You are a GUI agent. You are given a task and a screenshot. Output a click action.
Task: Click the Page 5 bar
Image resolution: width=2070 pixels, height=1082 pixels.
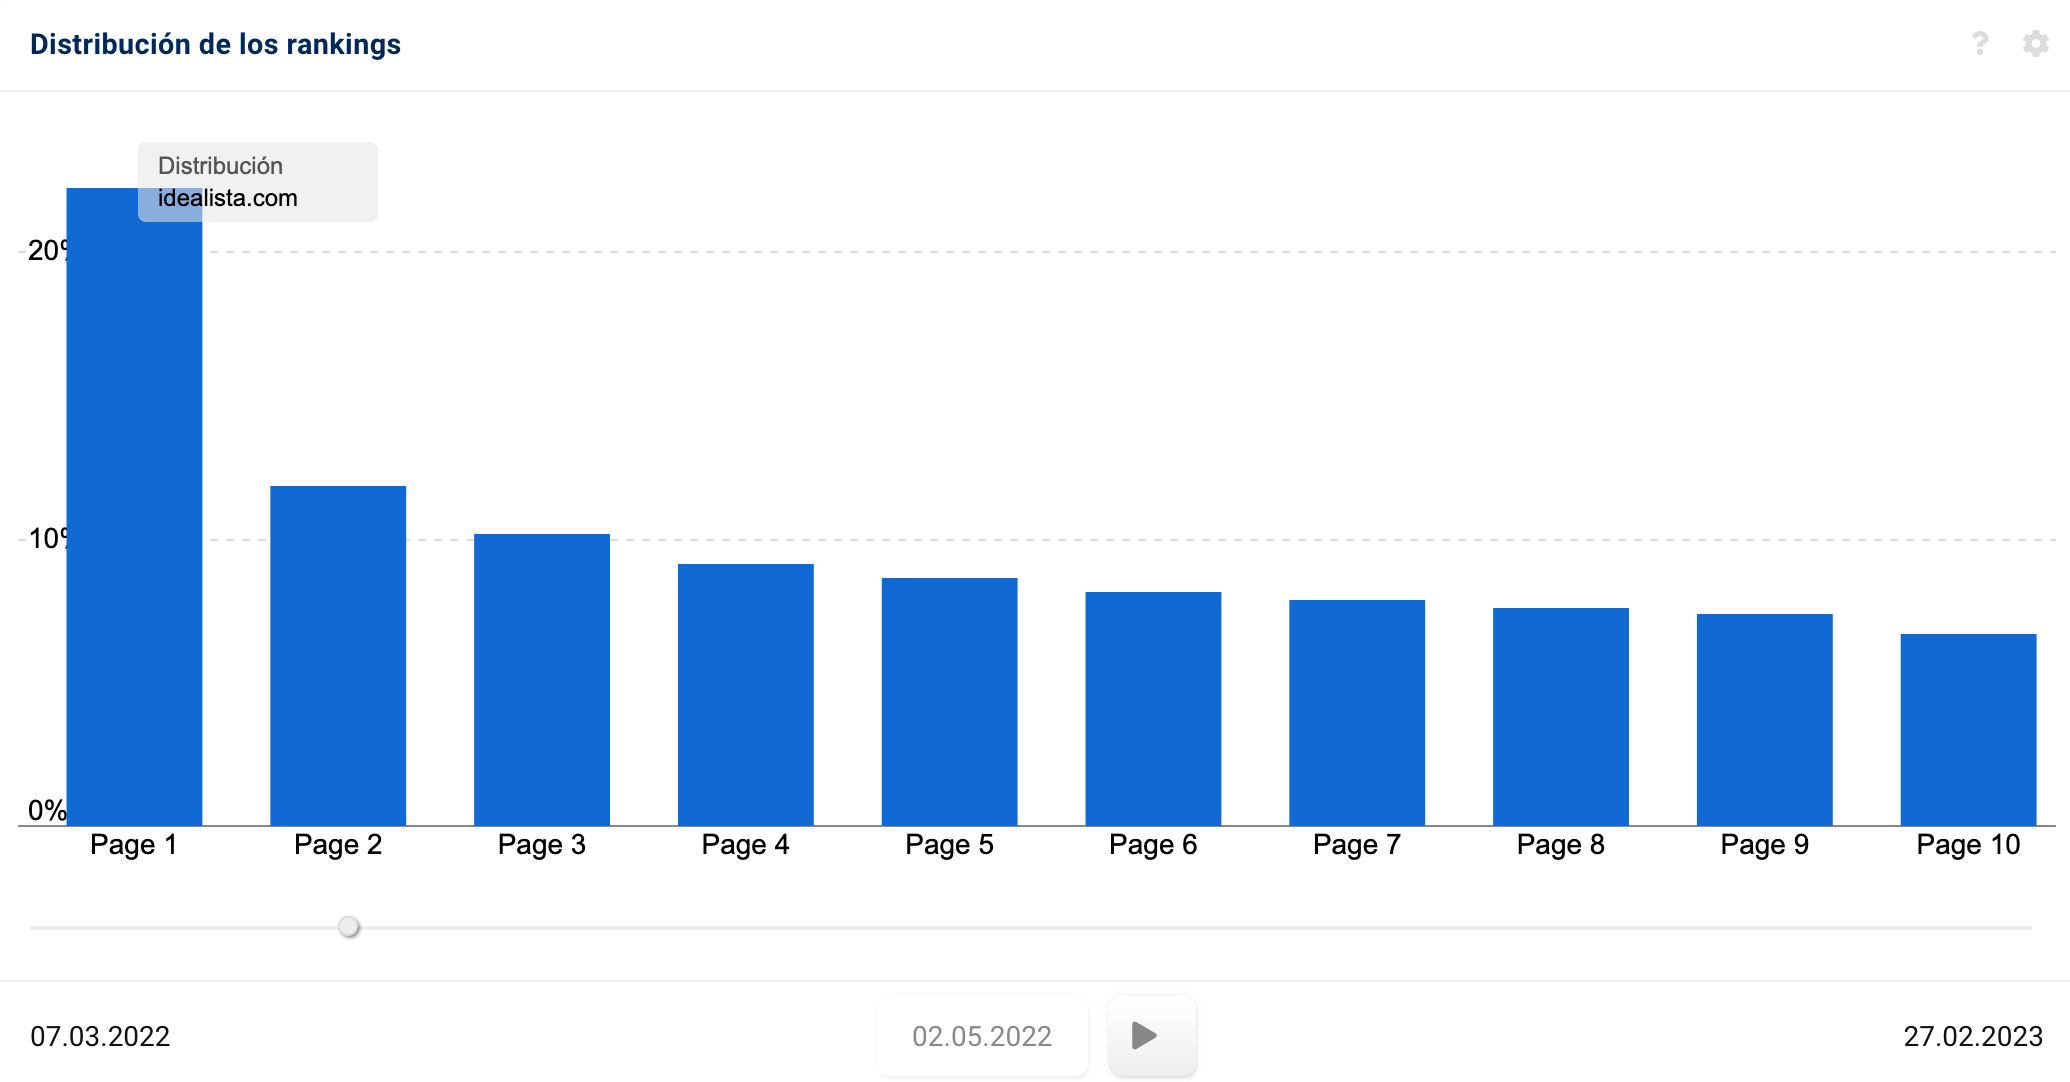(950, 700)
